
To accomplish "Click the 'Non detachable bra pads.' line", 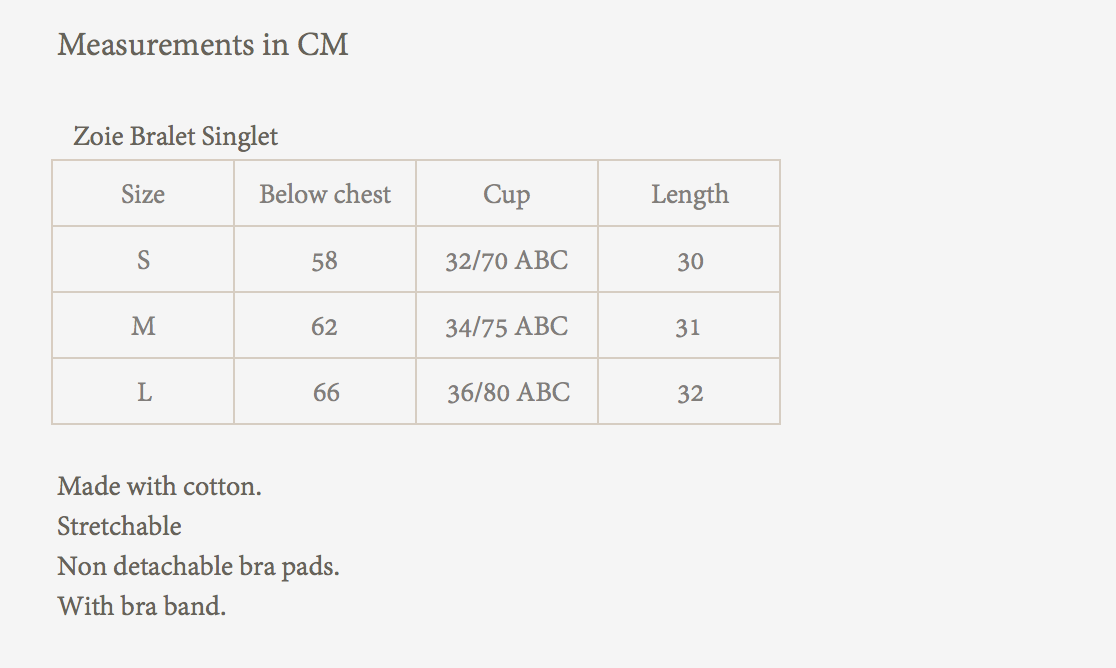I will coord(198,566).
